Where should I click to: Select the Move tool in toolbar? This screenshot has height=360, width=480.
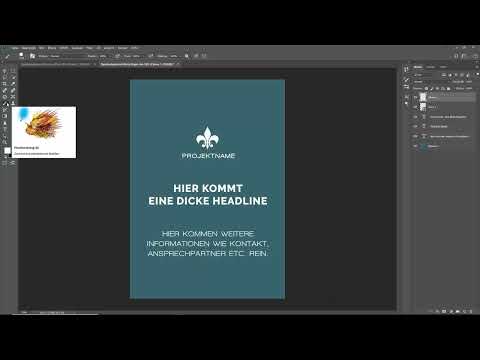(x=5, y=71)
